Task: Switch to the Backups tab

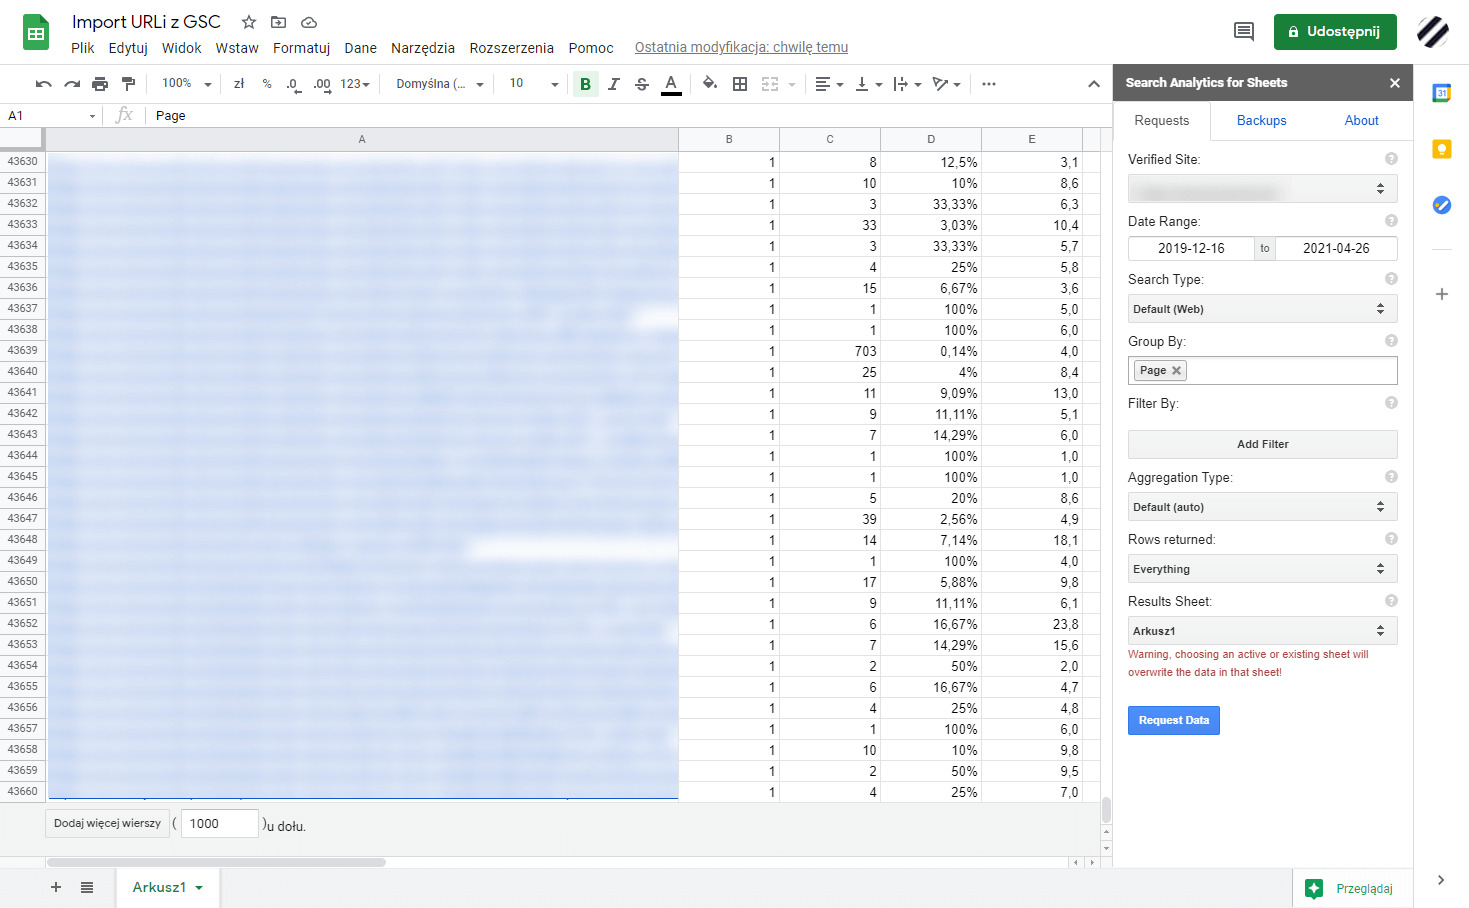Action: click(x=1261, y=120)
